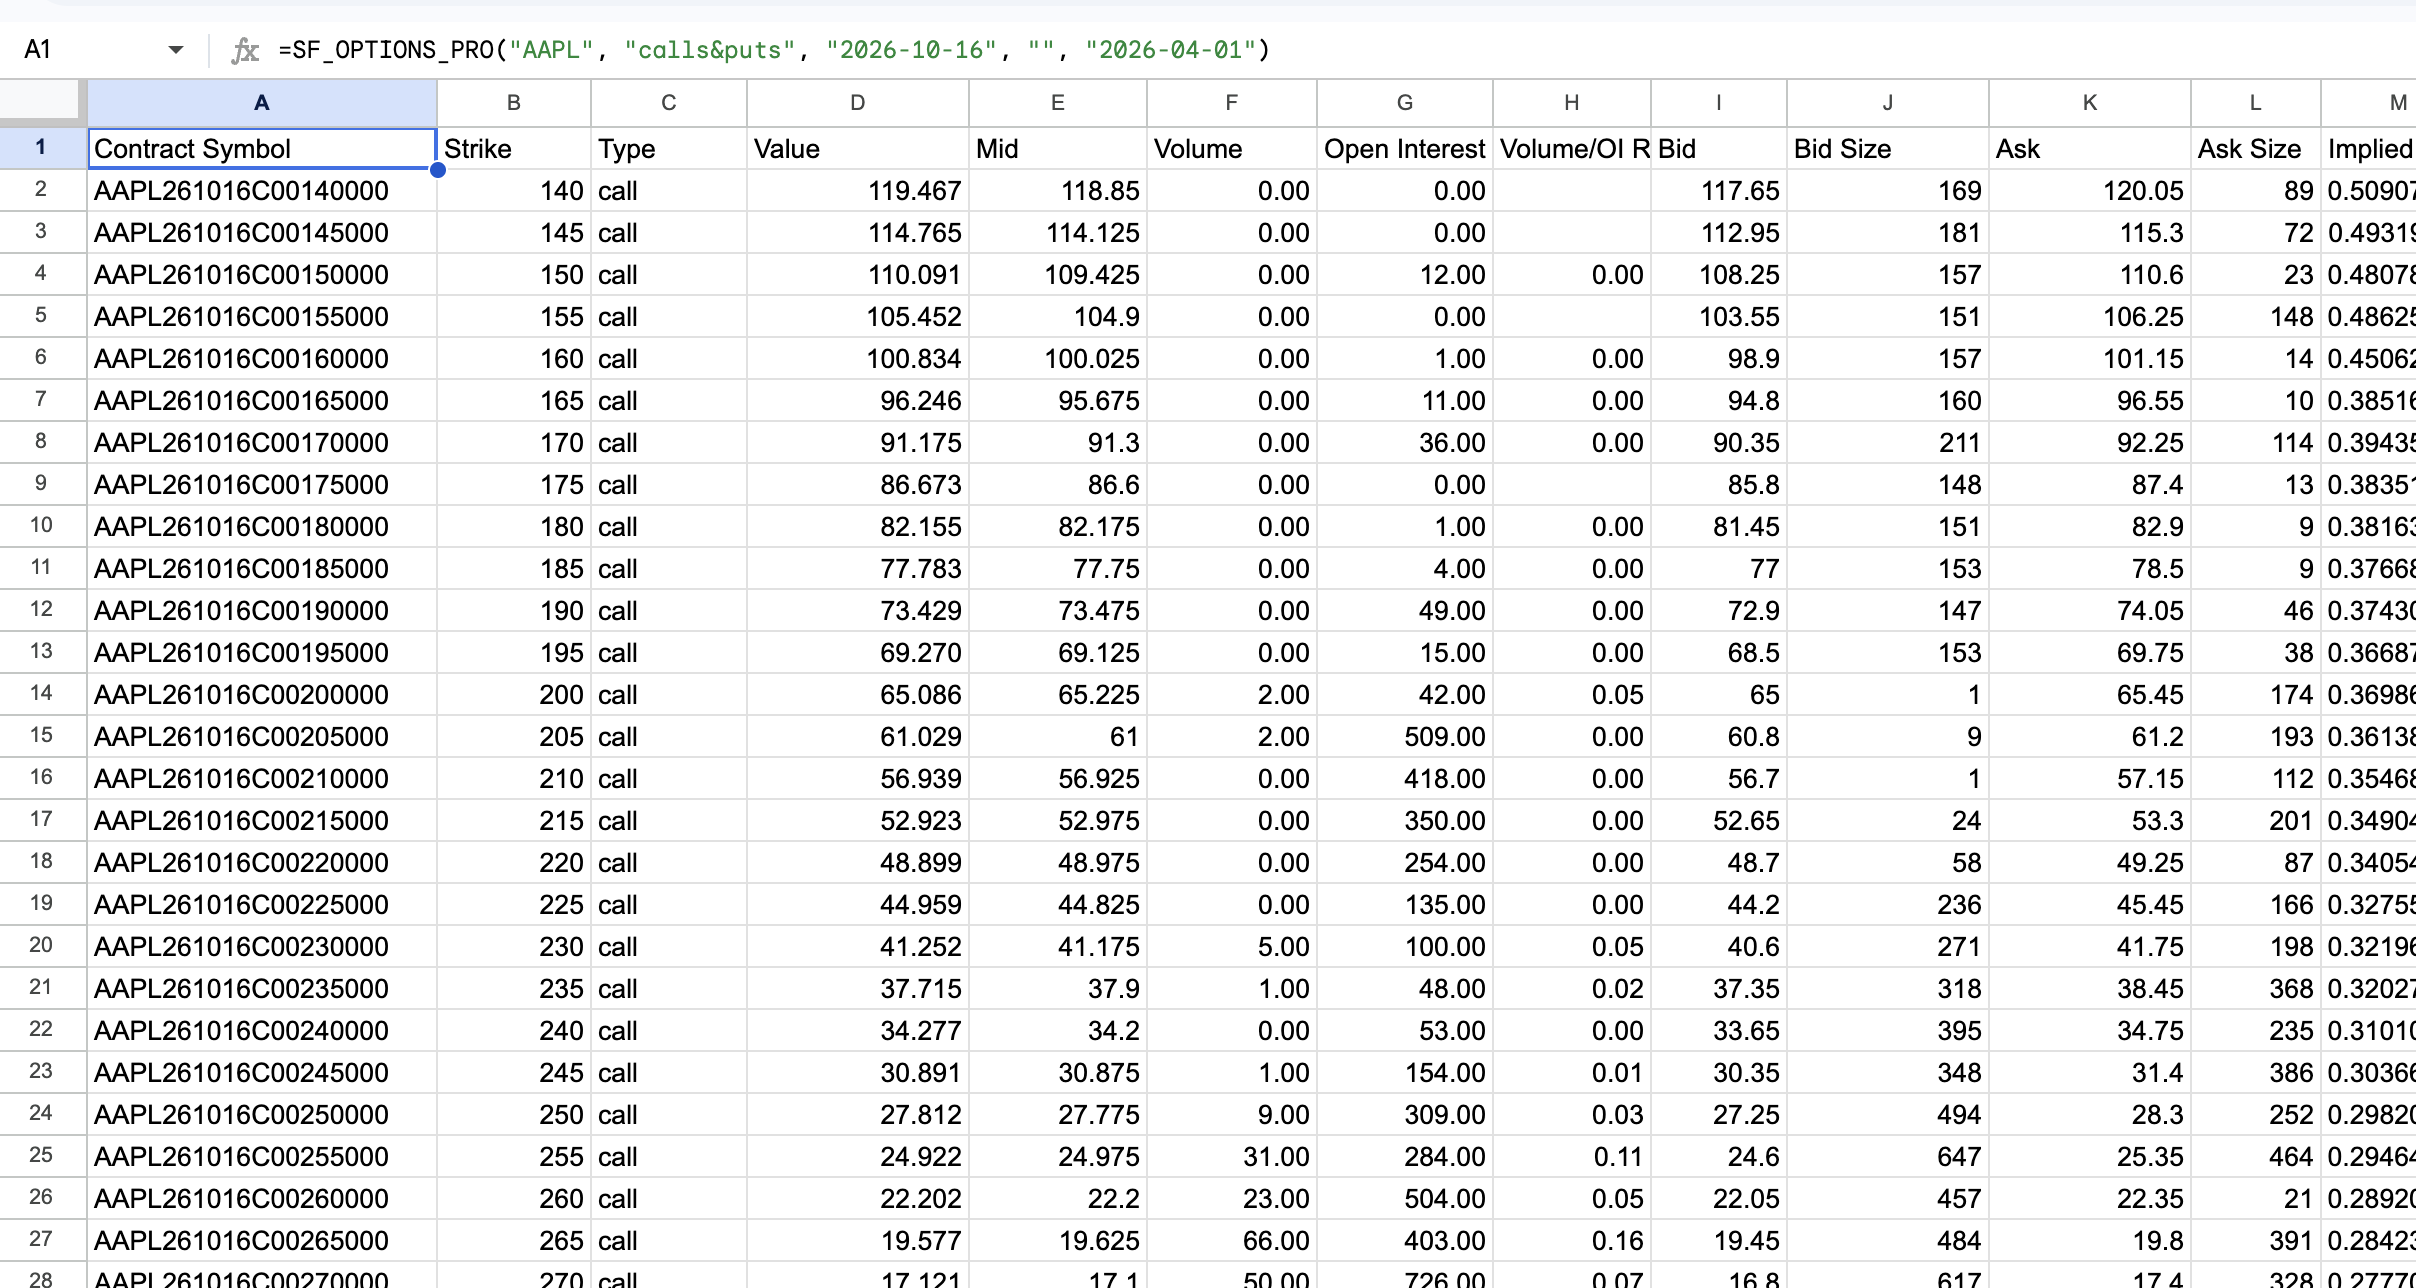The image size is (2416, 1288).
Task: Click Bid cell 60.8
Action: coord(1719,737)
